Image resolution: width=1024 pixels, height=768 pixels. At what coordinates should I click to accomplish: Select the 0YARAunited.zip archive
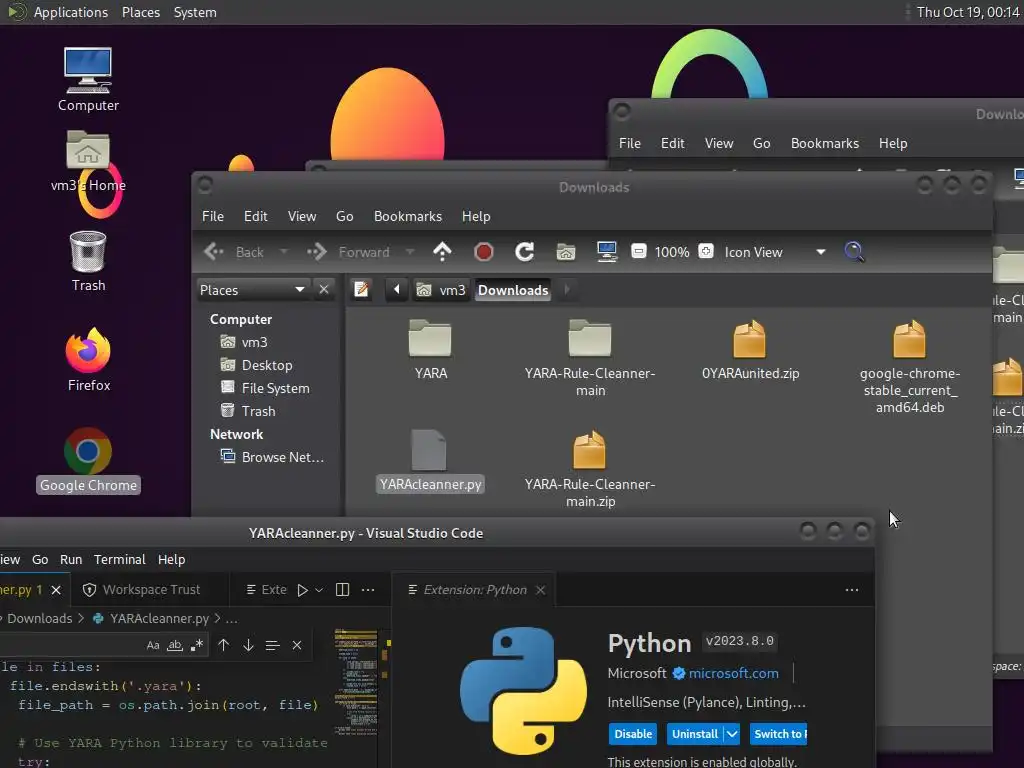pos(750,349)
